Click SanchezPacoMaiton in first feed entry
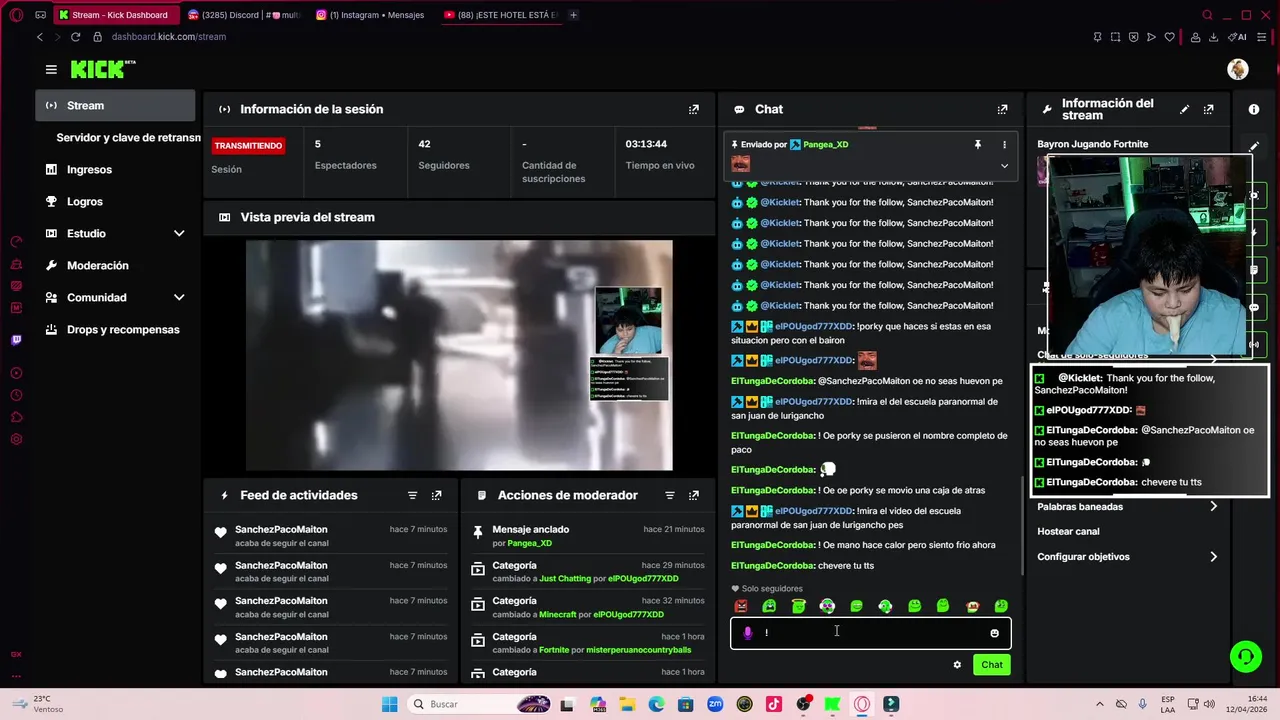This screenshot has width=1280, height=720. pos(281,529)
